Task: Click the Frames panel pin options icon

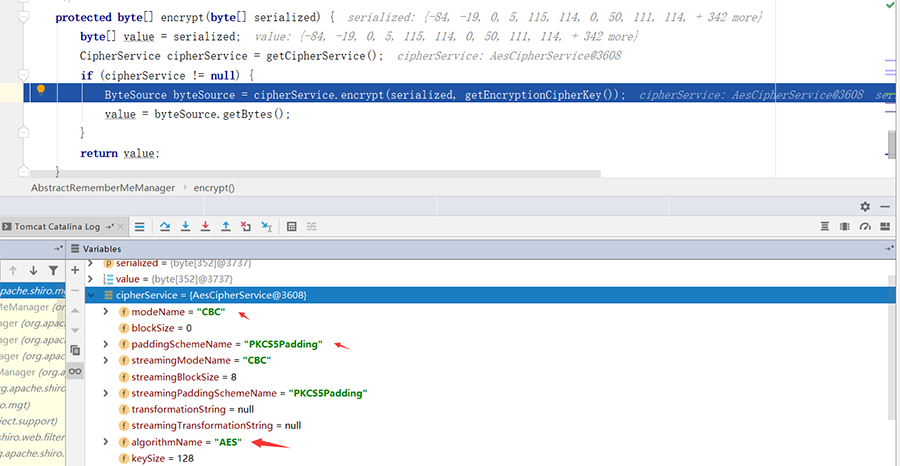Action: (x=58, y=248)
